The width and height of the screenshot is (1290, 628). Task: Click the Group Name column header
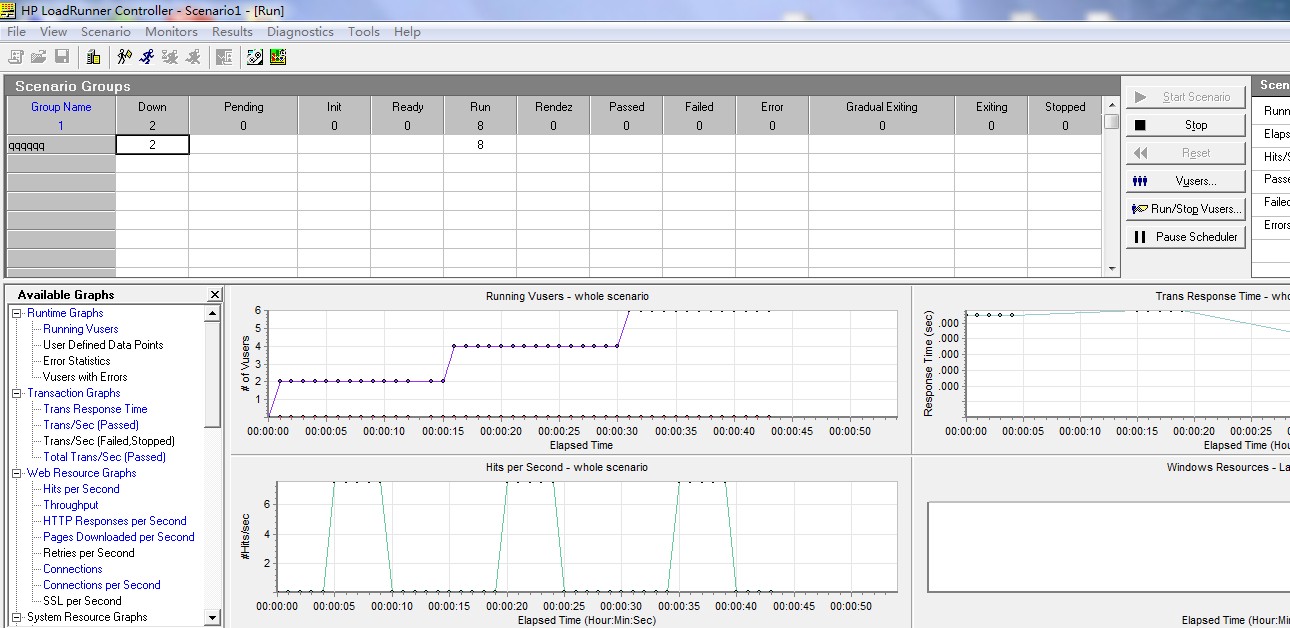pos(61,107)
